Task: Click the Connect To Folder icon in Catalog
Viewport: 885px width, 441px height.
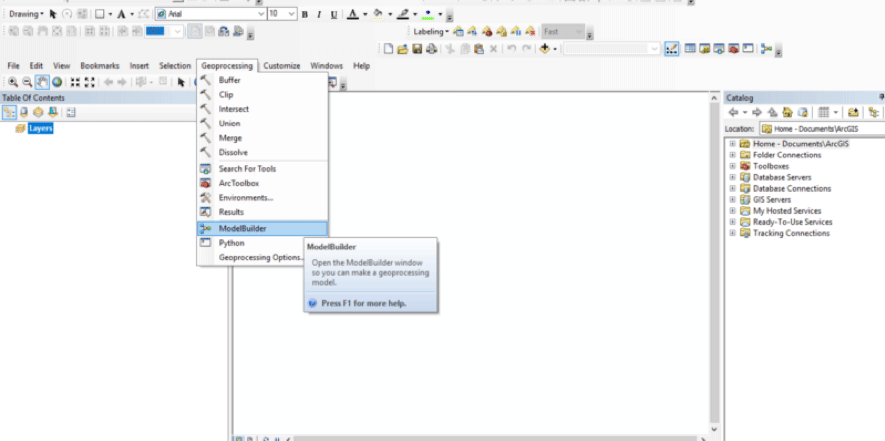Action: pos(853,112)
